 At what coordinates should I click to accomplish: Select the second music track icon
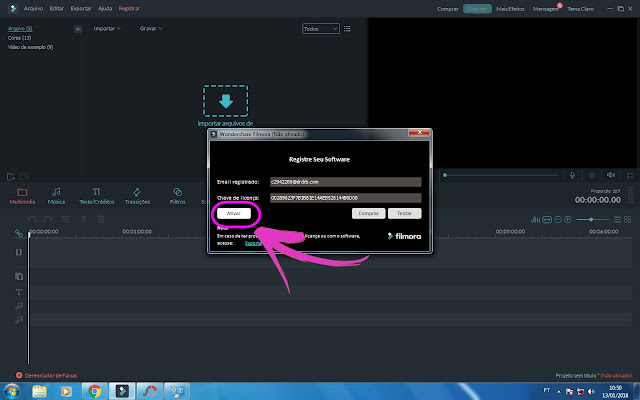pos(19,320)
